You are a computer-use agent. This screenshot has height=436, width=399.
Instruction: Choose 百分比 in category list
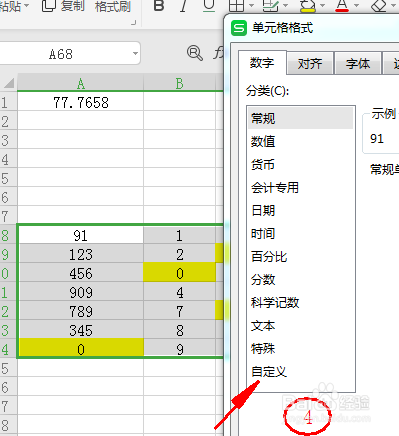(x=300, y=256)
